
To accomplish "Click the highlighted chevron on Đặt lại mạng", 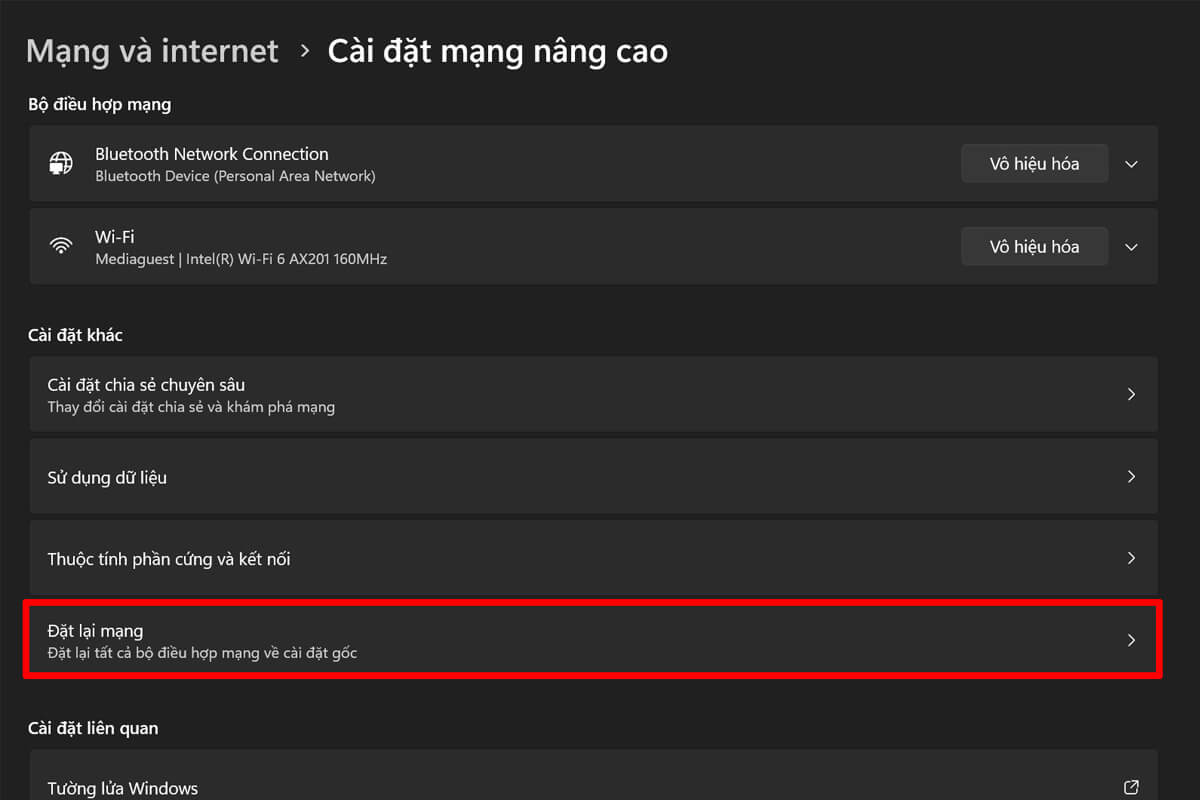I will point(1131,640).
